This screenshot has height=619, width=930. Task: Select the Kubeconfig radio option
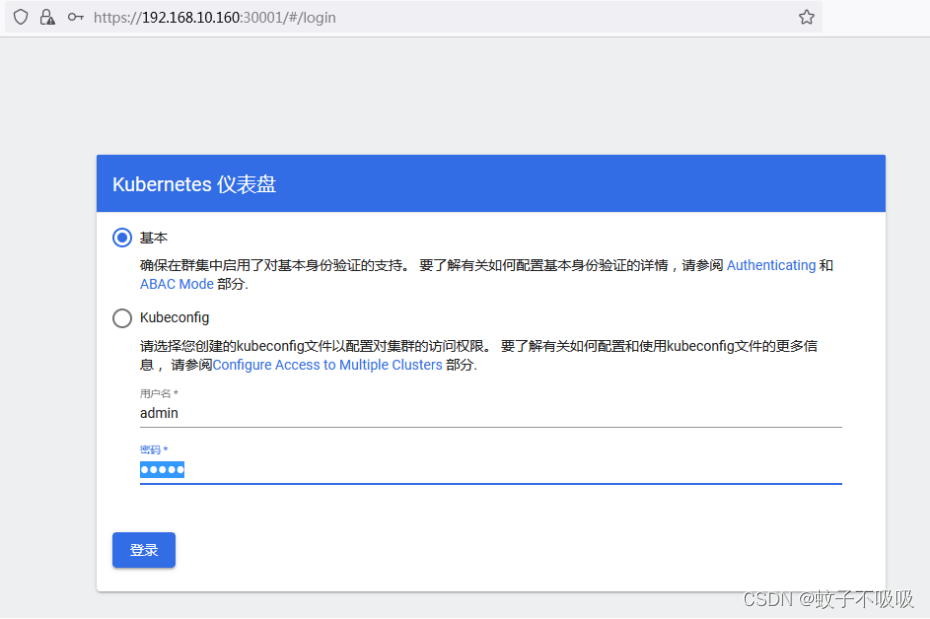(x=122, y=318)
